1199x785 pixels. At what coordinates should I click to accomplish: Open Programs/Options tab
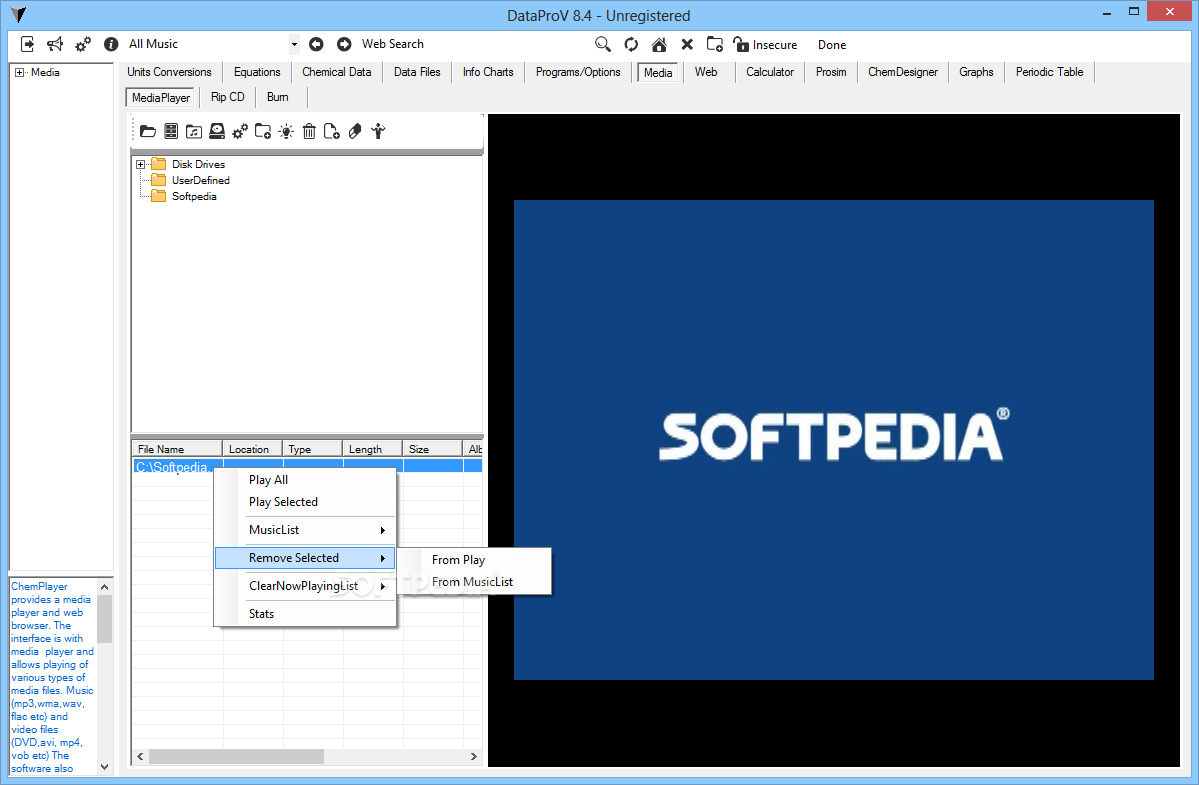578,72
